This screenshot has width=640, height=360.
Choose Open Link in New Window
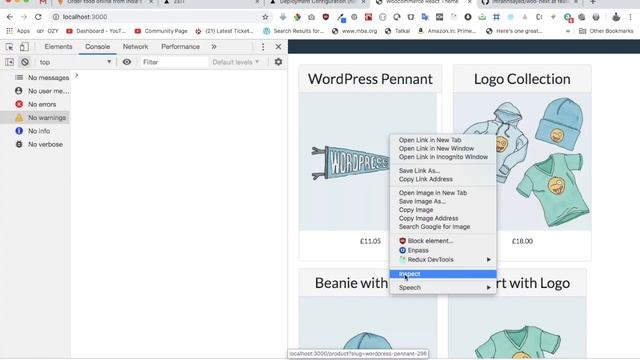click(x=443, y=149)
